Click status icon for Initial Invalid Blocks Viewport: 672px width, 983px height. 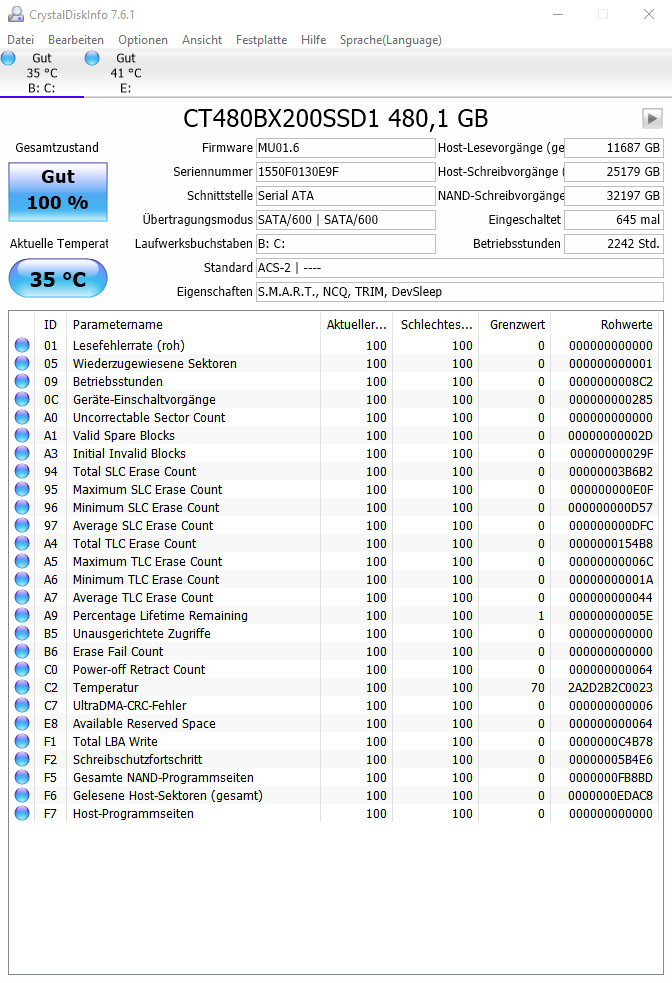pyautogui.click(x=22, y=453)
